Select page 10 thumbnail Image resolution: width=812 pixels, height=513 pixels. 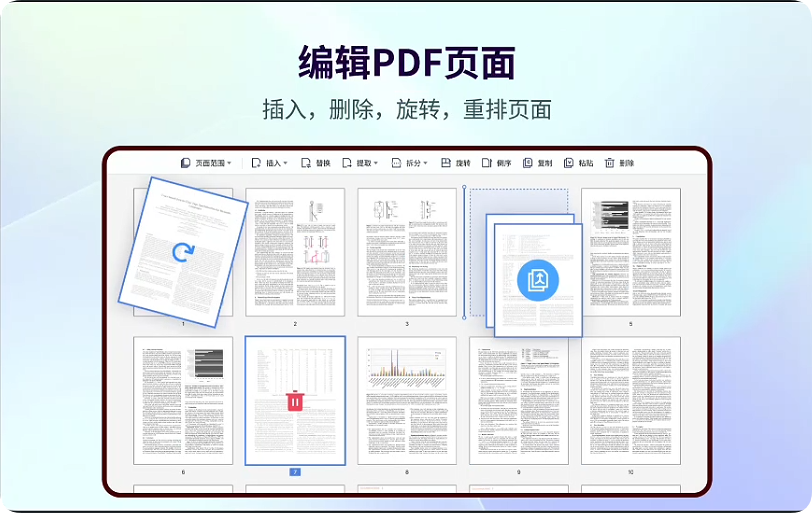(630, 400)
